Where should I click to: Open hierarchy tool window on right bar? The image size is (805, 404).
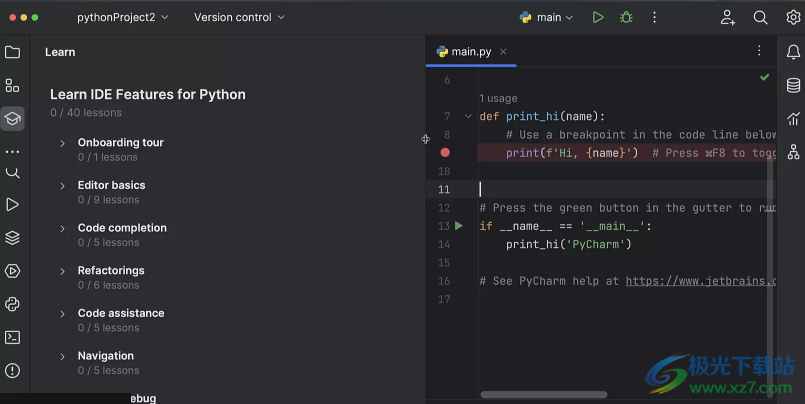click(x=793, y=152)
